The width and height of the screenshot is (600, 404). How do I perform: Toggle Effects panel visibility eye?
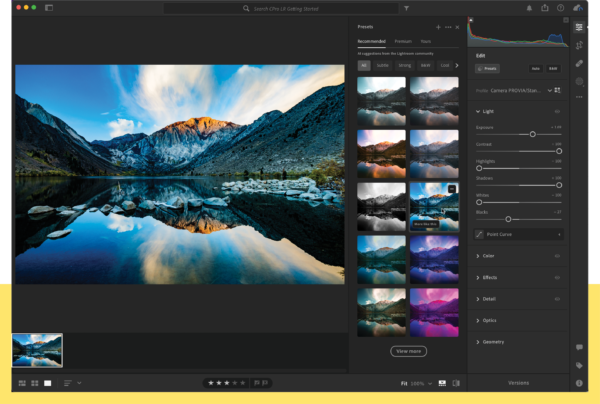[x=558, y=277]
